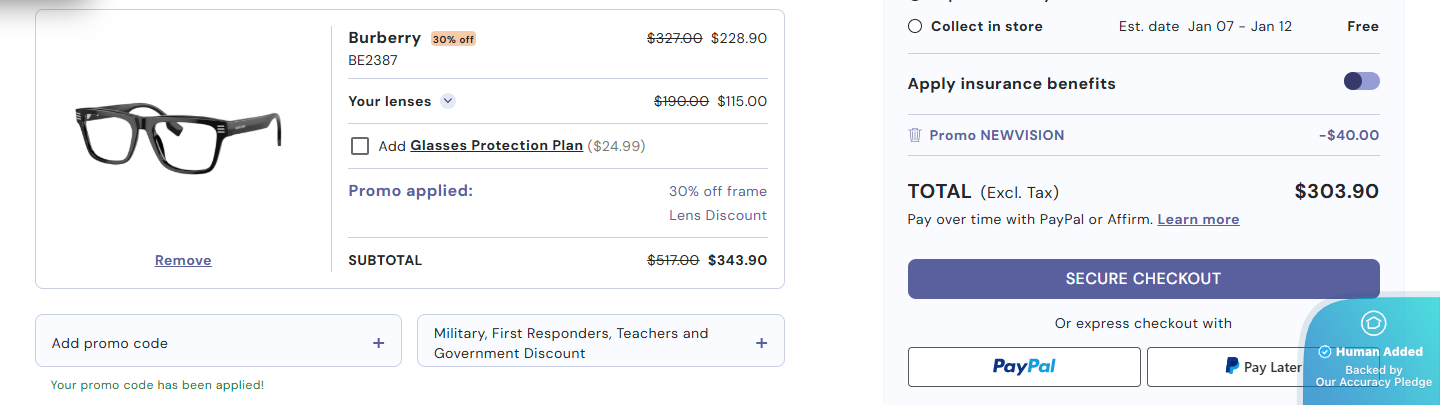Viewport: 1440px width, 405px height.
Task: Open Glasses Protection Plan details link
Action: pyautogui.click(x=496, y=146)
